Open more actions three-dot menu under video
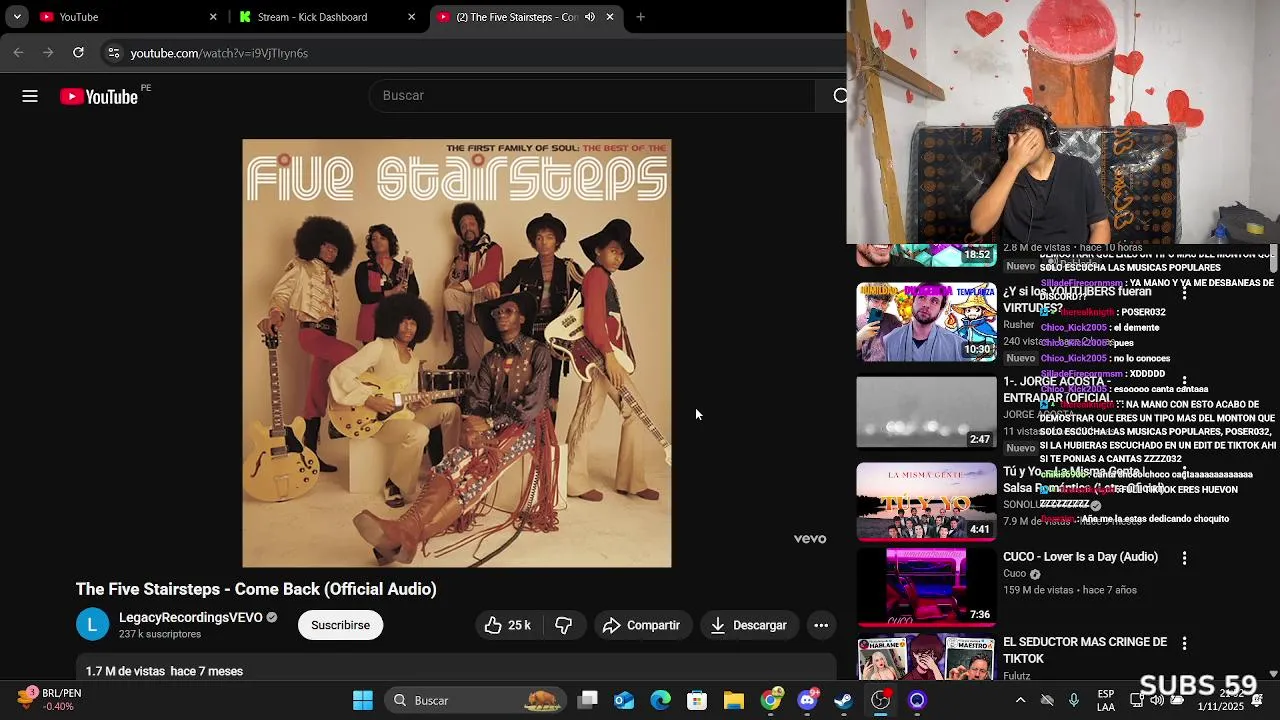Viewport: 1280px width, 720px height. pos(821,625)
